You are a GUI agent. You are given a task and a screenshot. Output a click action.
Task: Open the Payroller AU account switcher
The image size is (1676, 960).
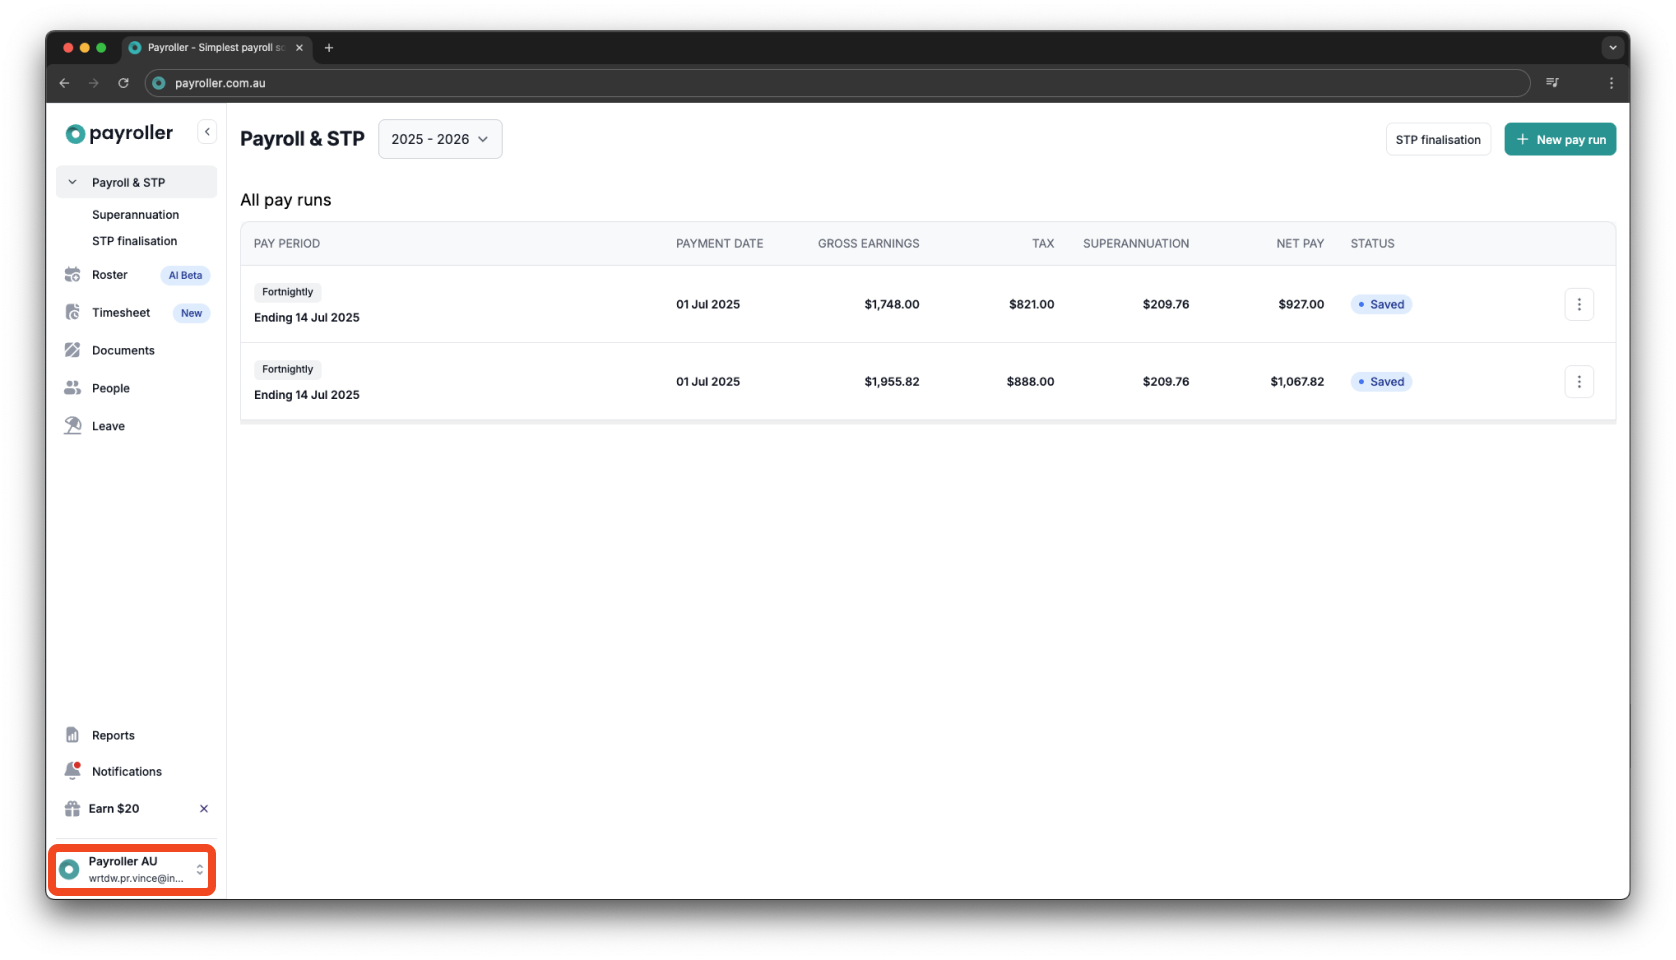pos(132,870)
